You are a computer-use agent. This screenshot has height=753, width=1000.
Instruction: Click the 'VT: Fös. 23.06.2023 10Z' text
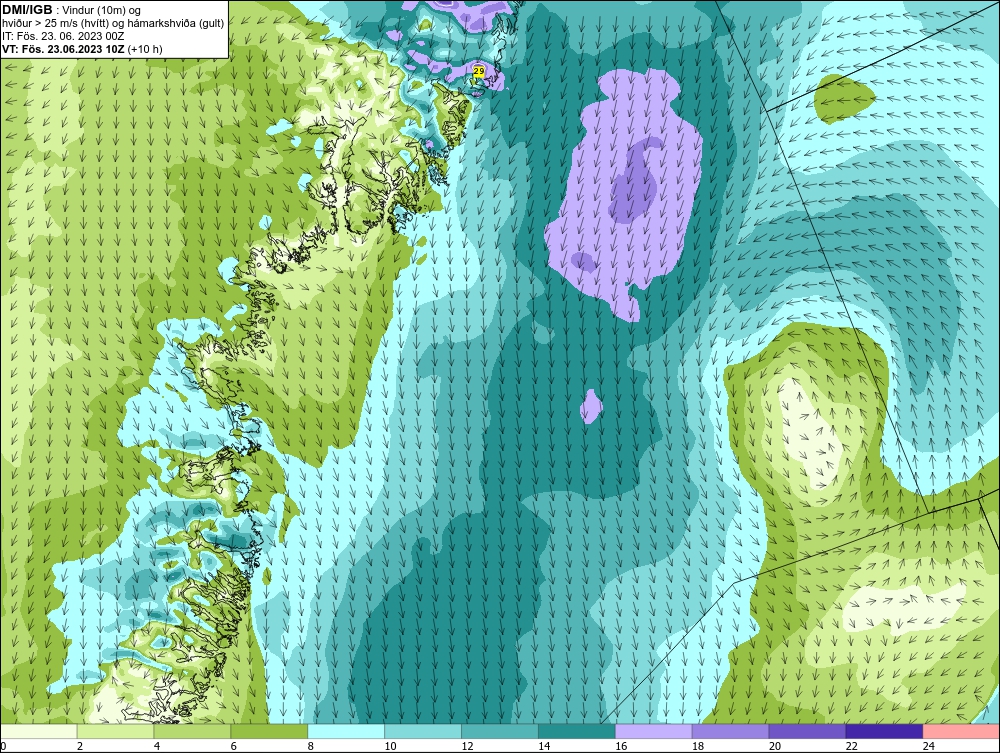[64, 49]
